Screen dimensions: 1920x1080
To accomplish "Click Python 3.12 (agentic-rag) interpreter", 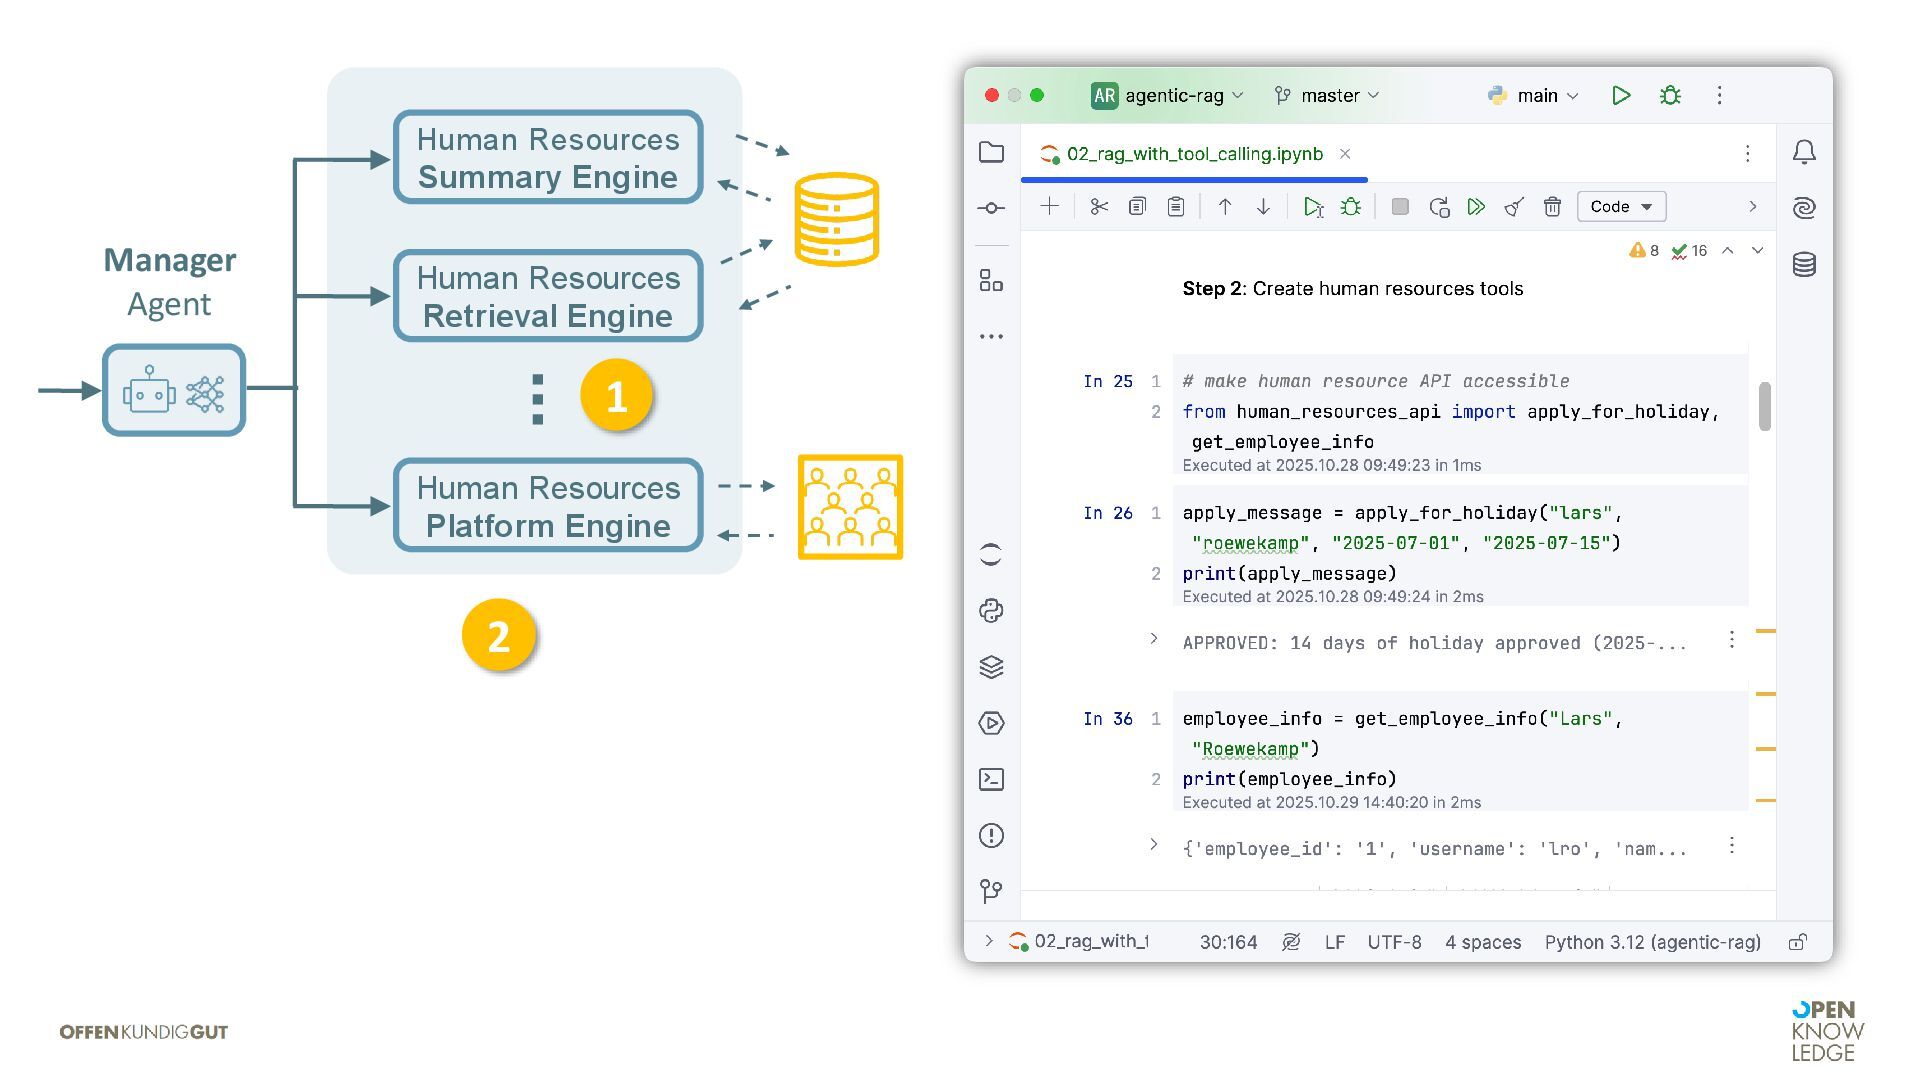I will click(1652, 942).
